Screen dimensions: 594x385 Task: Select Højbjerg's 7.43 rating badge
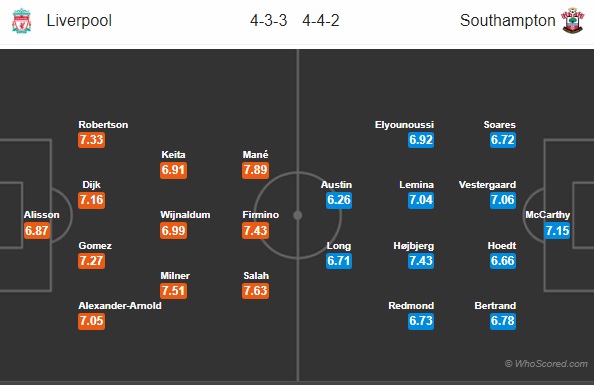coord(421,261)
